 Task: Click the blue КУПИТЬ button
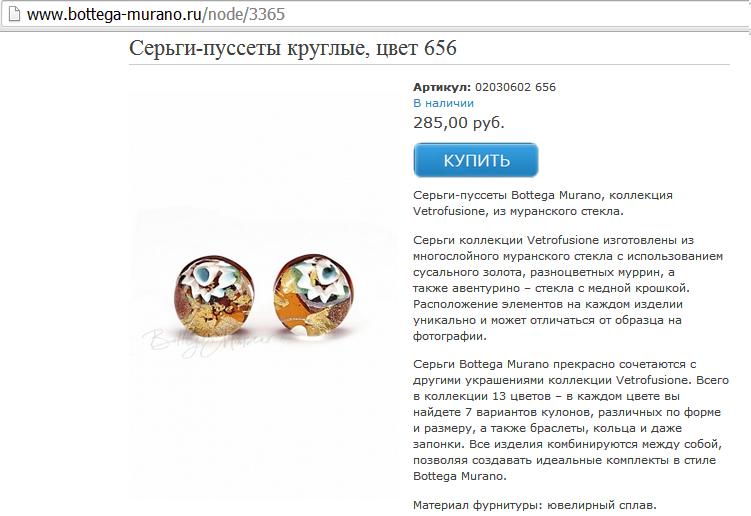click(476, 160)
